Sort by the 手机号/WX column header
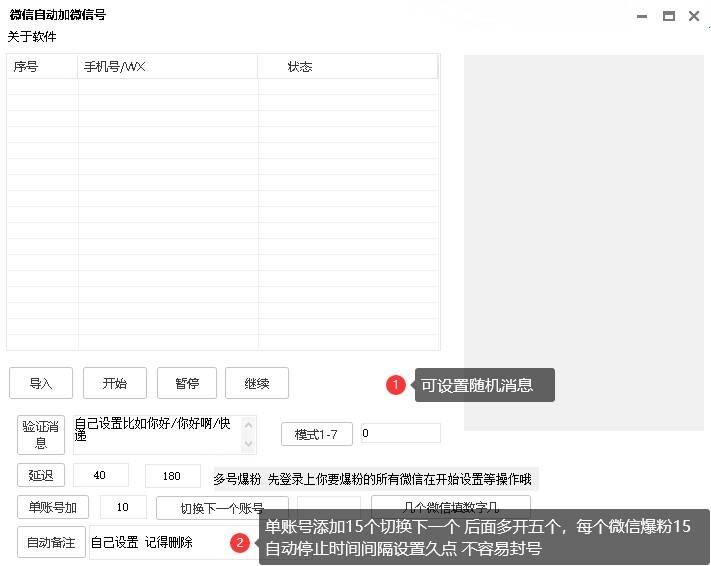 (x=167, y=67)
